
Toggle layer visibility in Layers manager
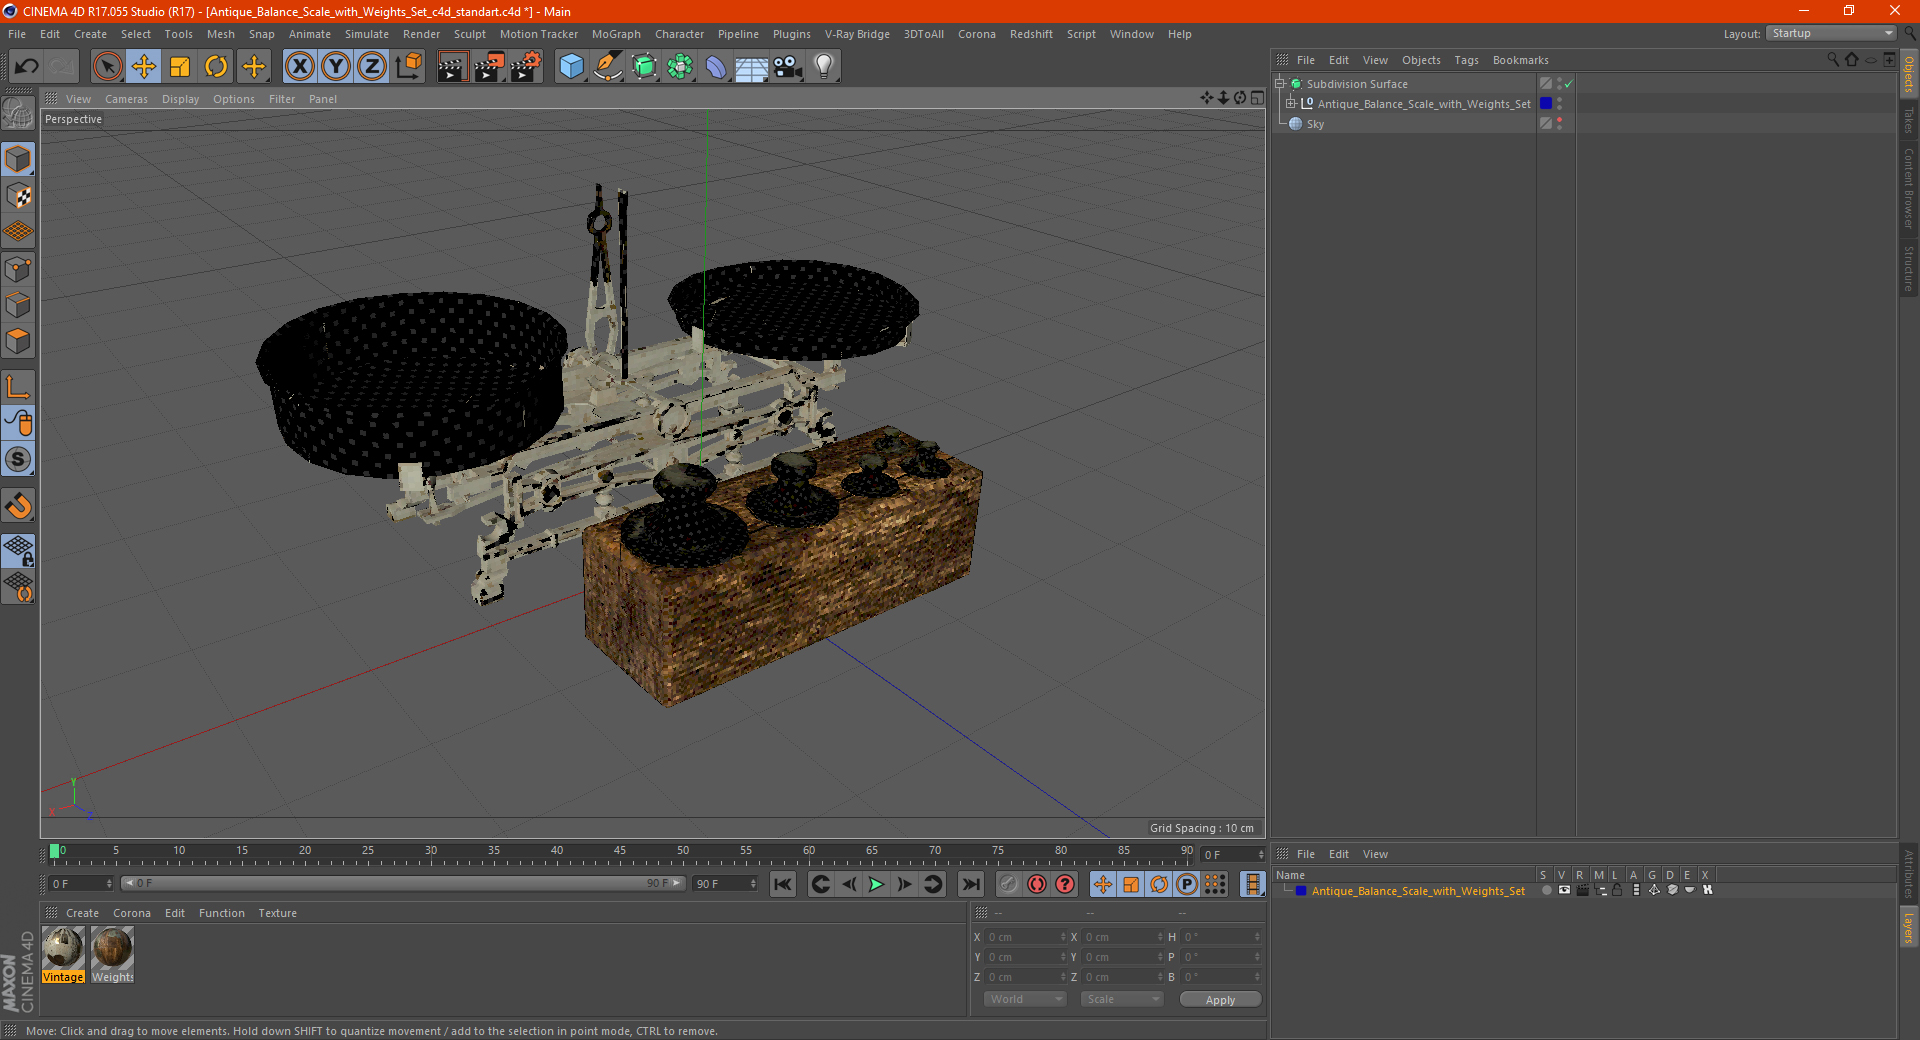pos(1564,890)
